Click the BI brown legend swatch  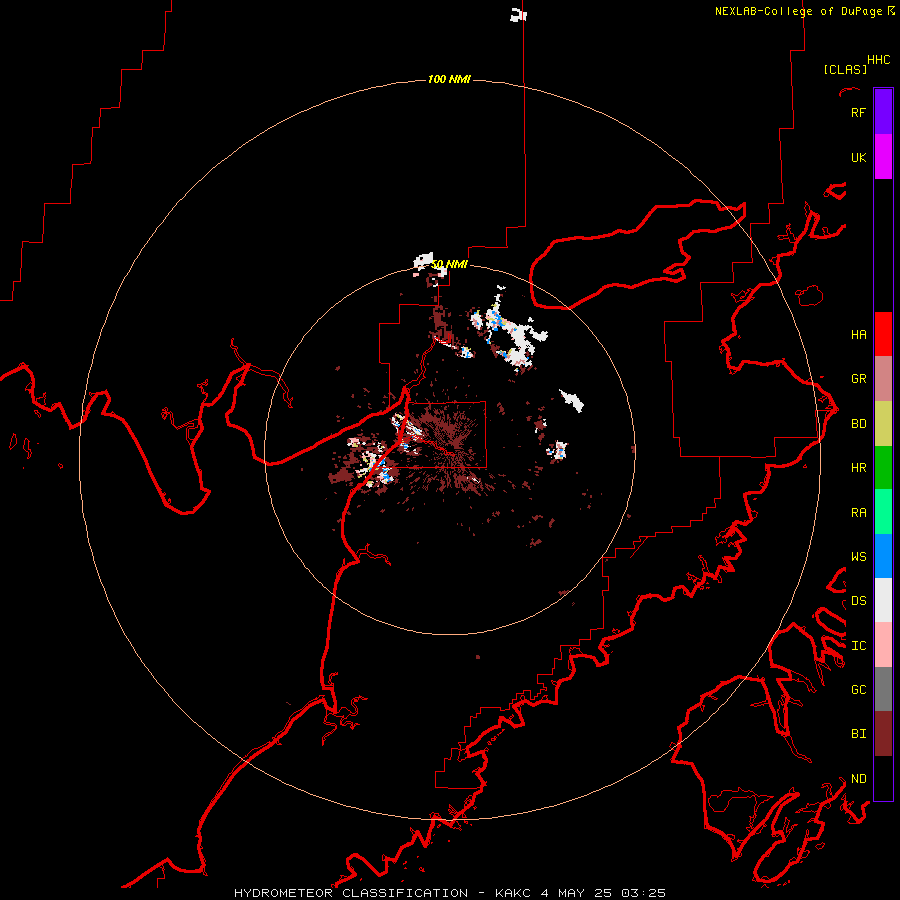coord(883,734)
